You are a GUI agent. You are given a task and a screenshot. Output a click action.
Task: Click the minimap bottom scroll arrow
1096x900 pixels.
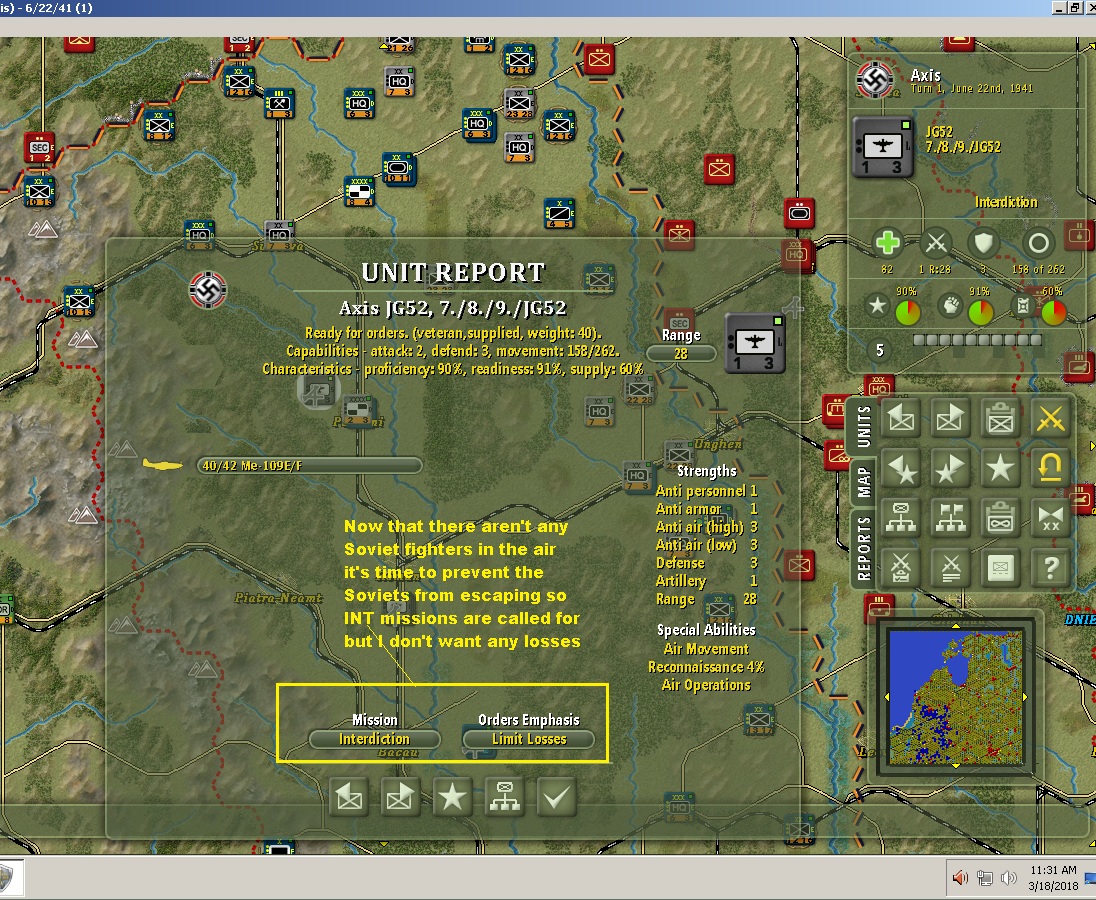[956, 767]
